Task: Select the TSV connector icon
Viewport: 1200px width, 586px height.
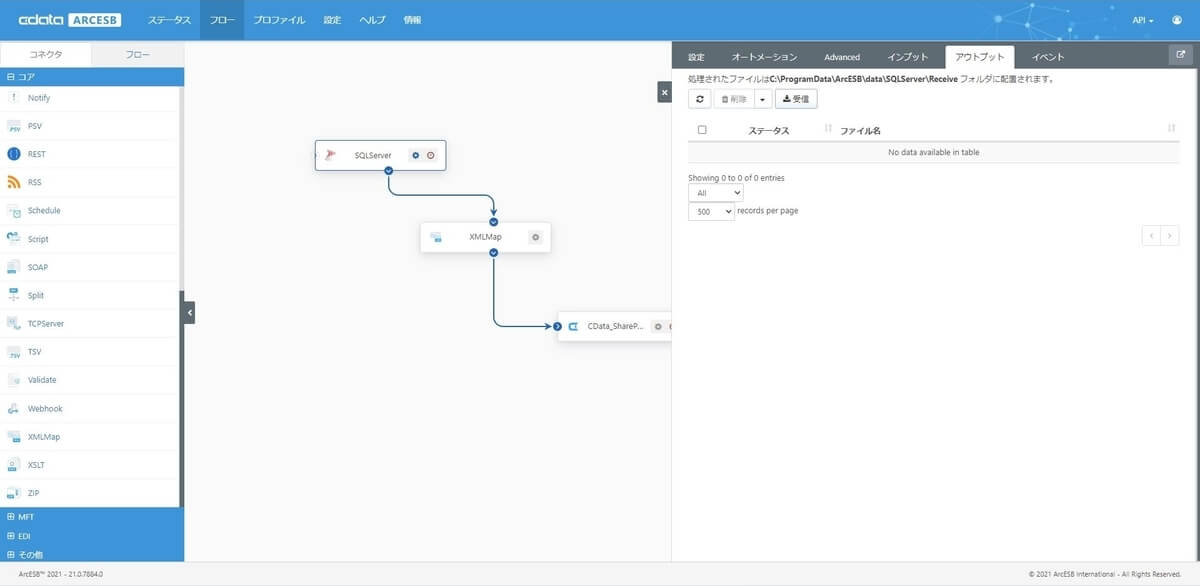Action: tap(14, 352)
